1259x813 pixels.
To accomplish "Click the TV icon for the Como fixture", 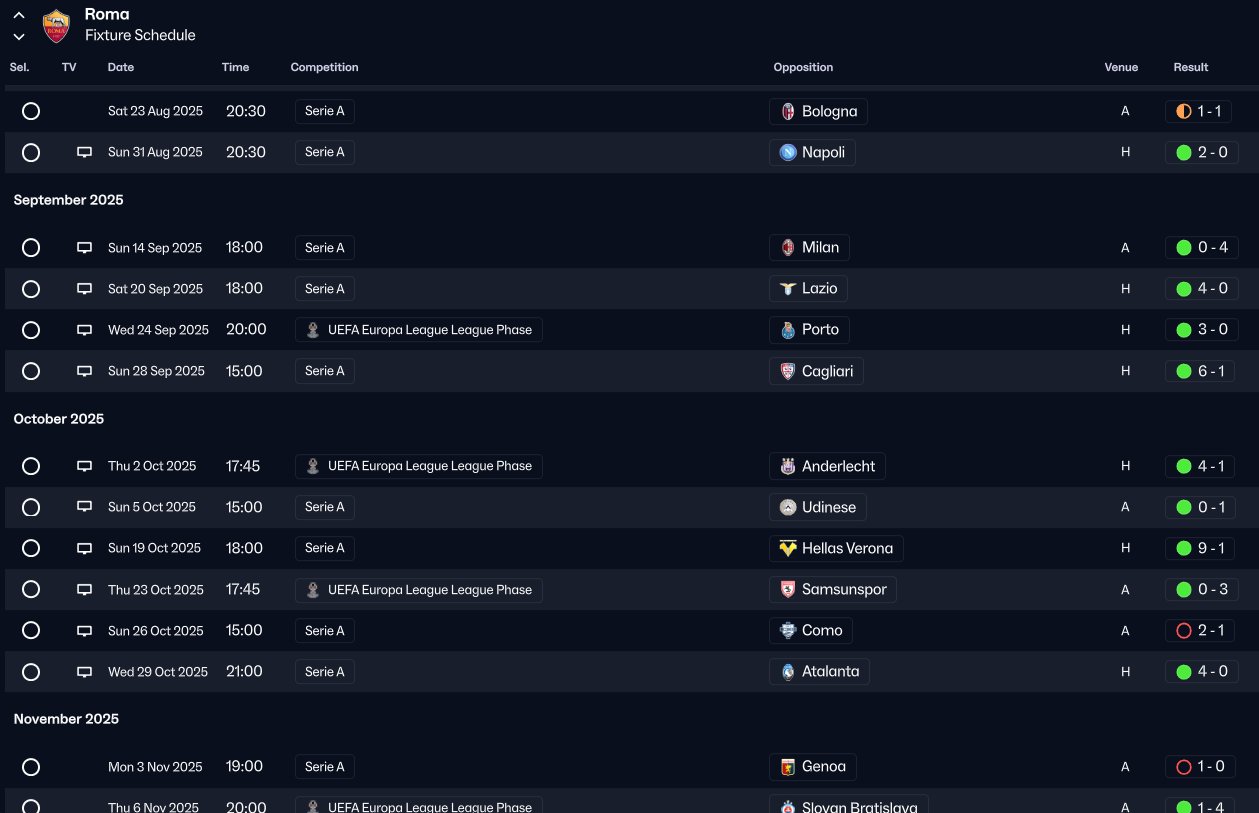I will coord(84,631).
